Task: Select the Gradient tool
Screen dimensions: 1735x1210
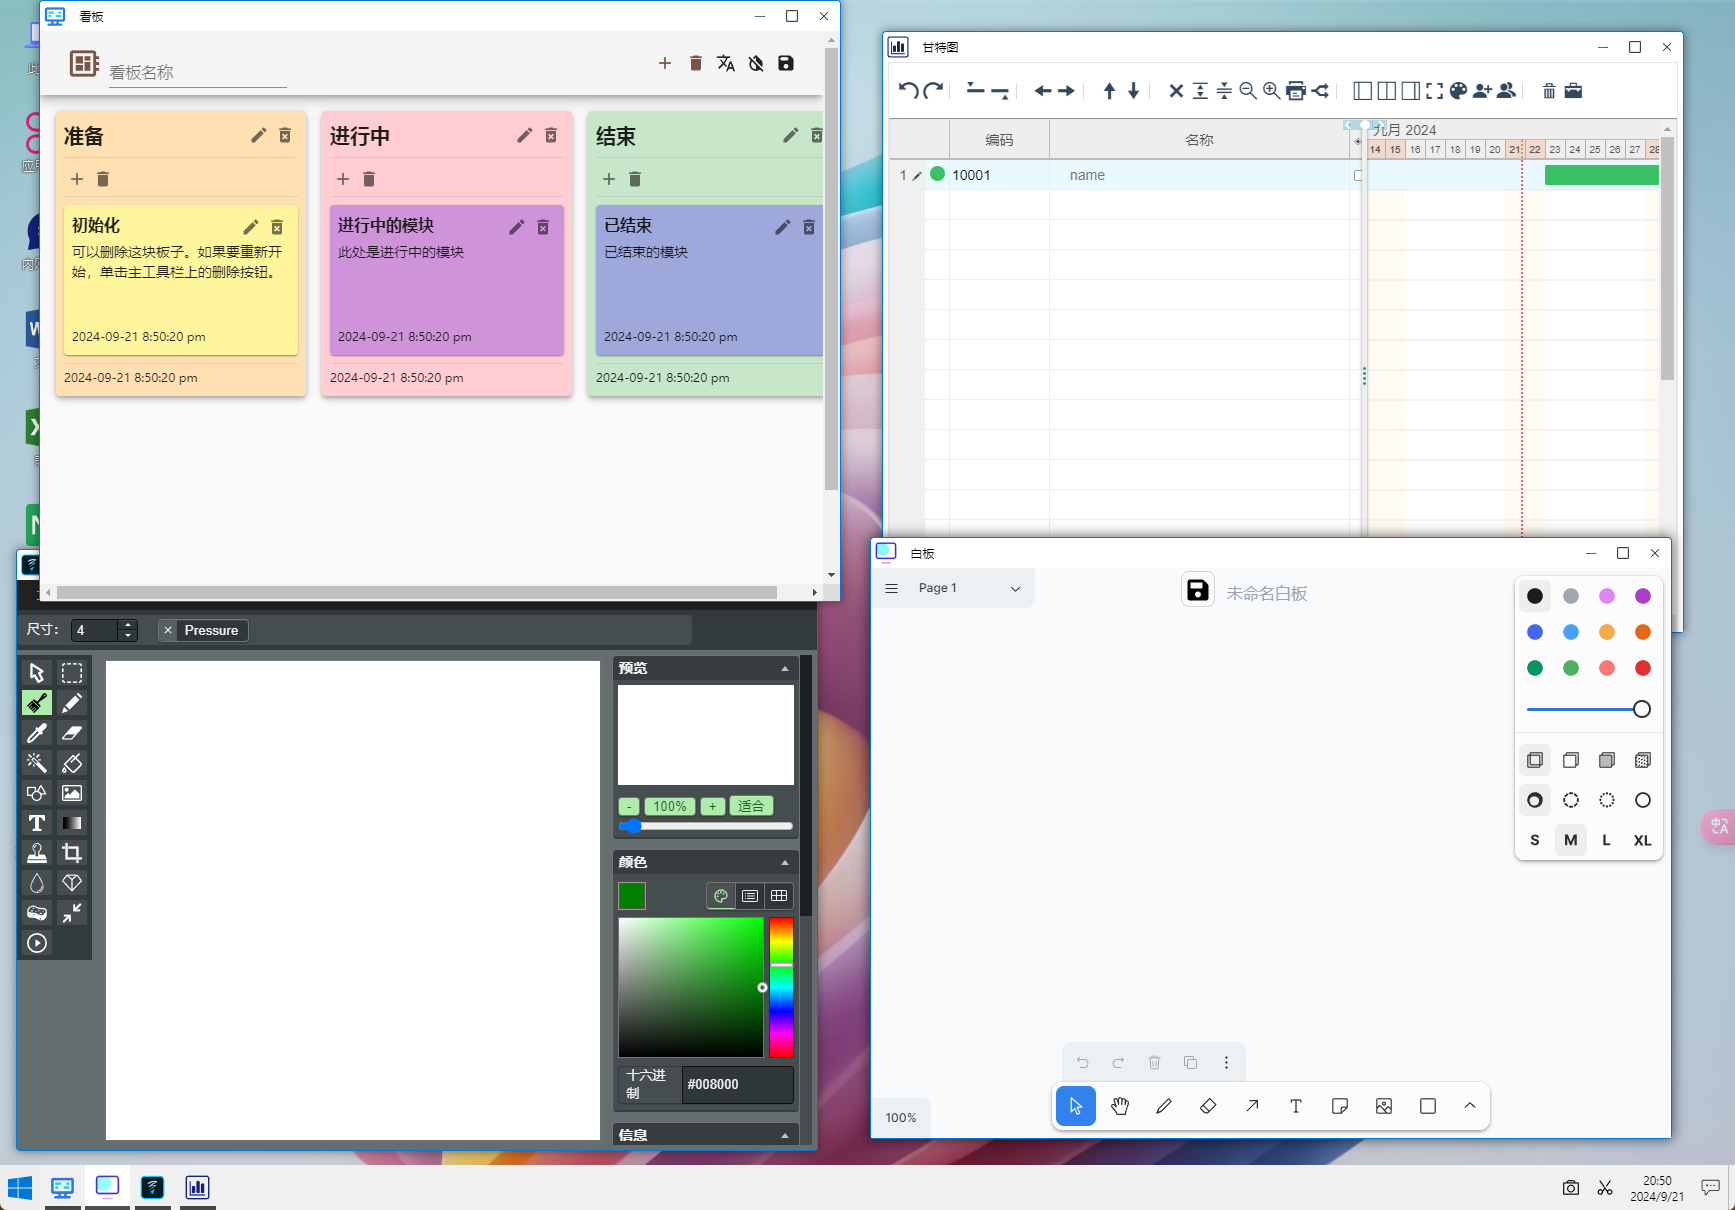Action: coord(72,823)
